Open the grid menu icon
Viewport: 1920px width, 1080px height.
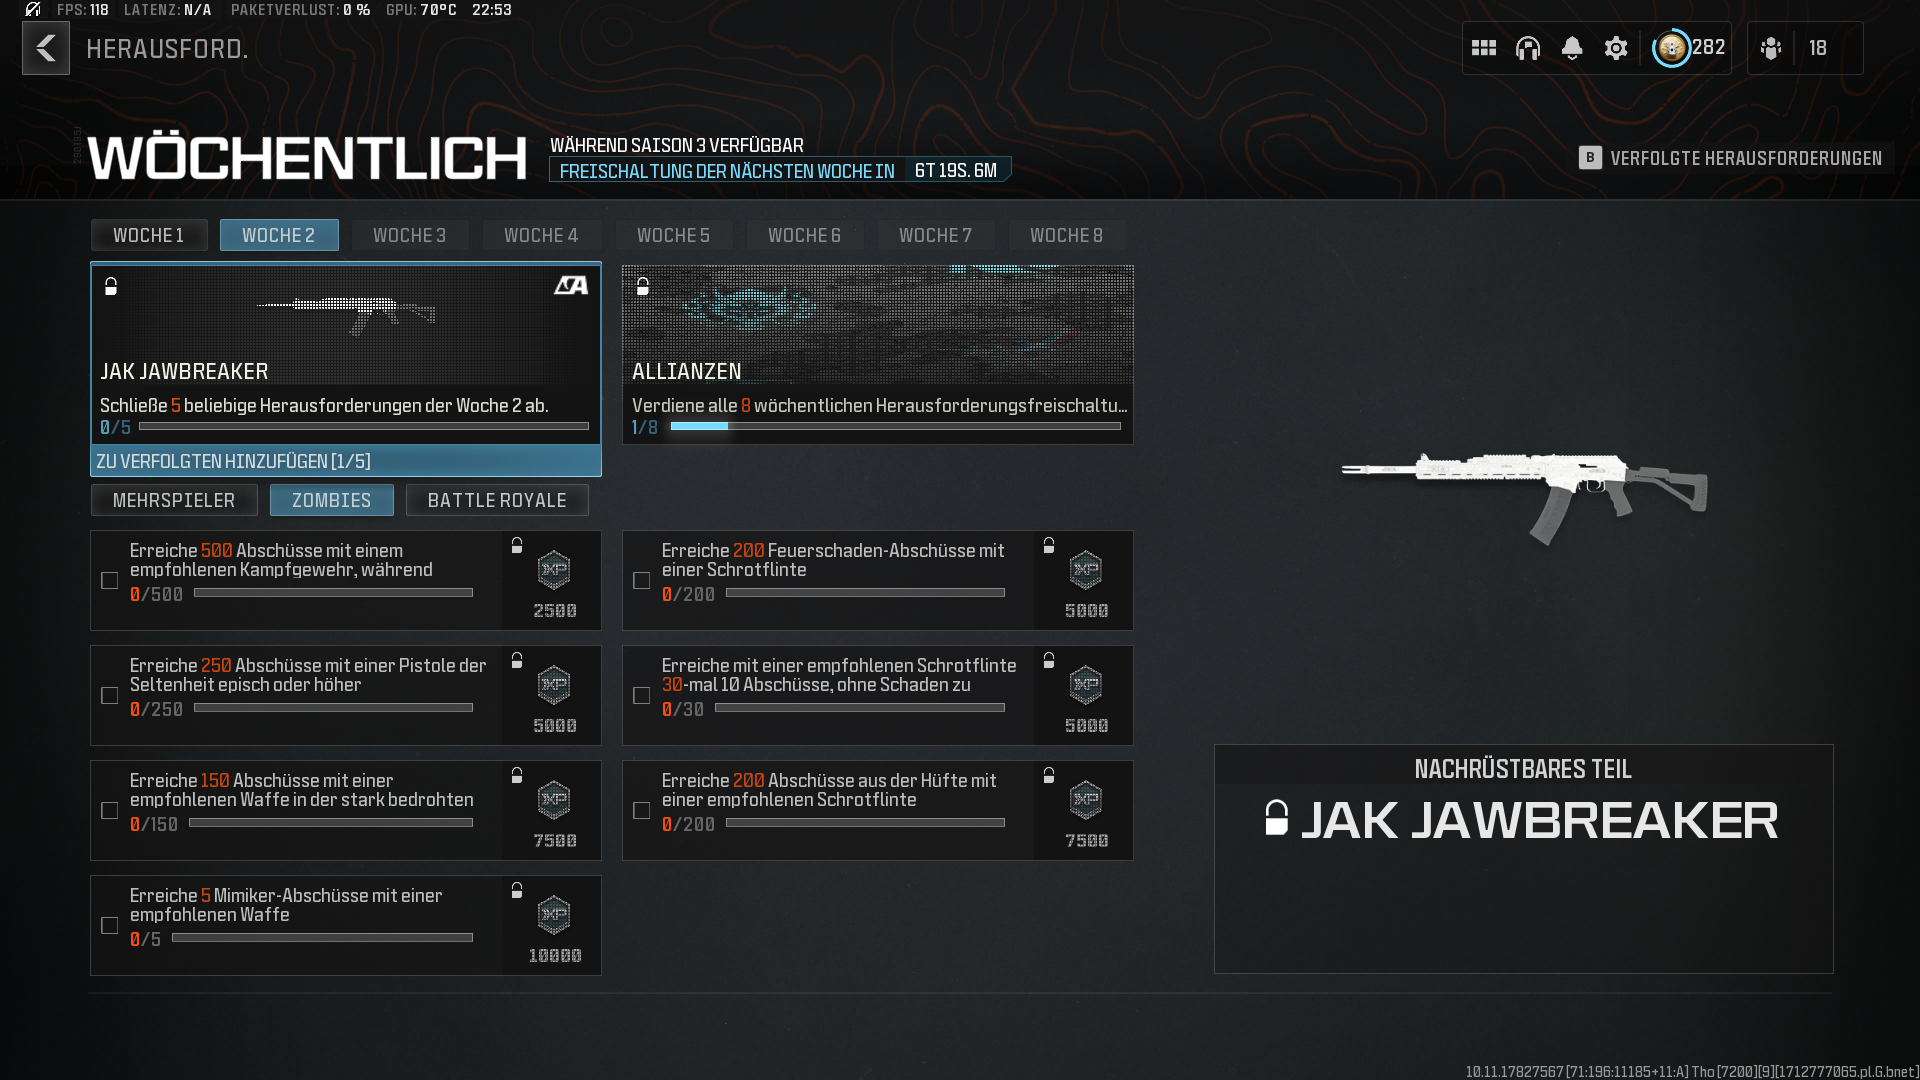point(1483,48)
